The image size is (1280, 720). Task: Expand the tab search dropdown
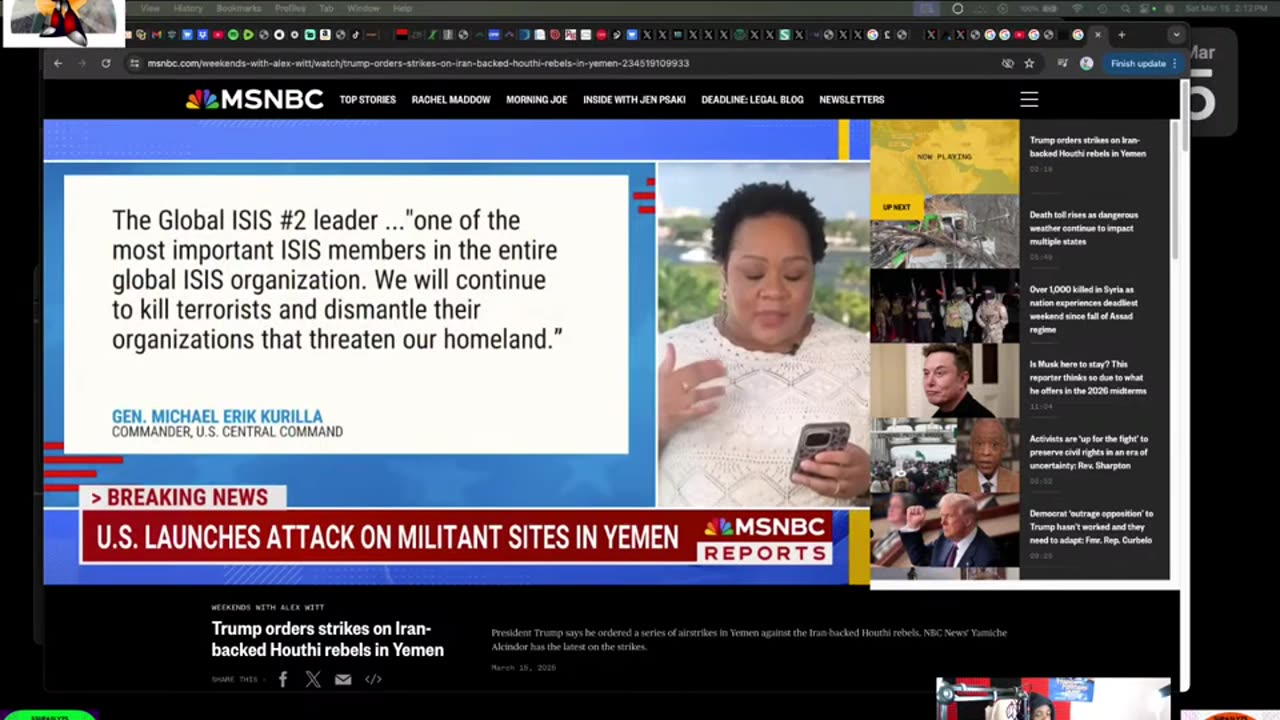[1176, 35]
